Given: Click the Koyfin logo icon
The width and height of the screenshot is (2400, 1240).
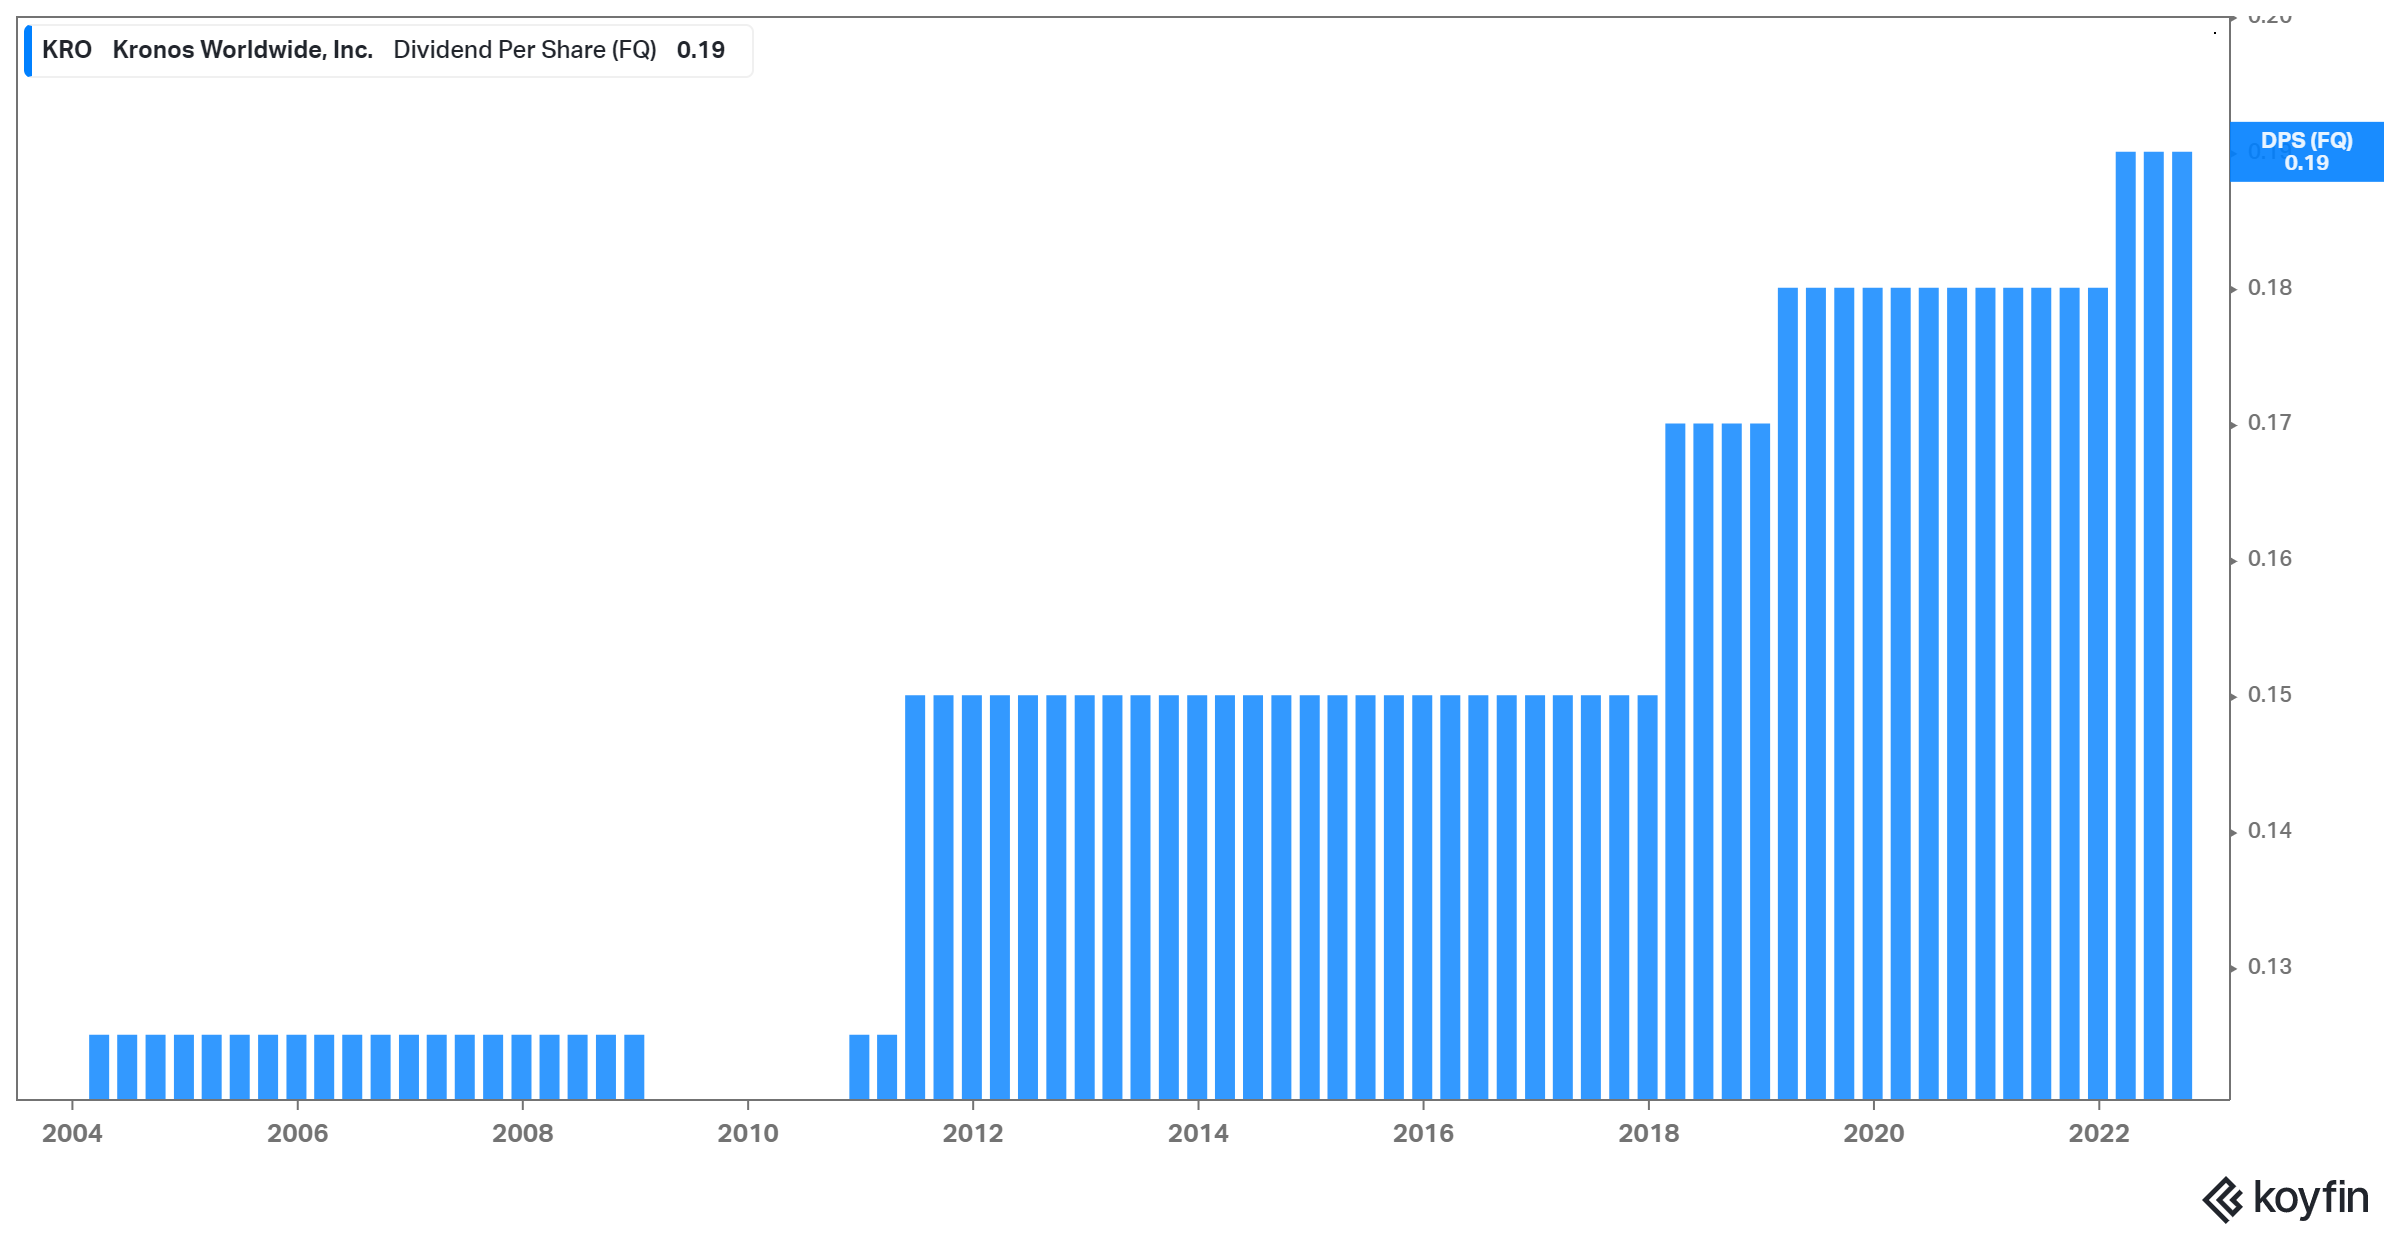Looking at the screenshot, I should [2222, 1199].
